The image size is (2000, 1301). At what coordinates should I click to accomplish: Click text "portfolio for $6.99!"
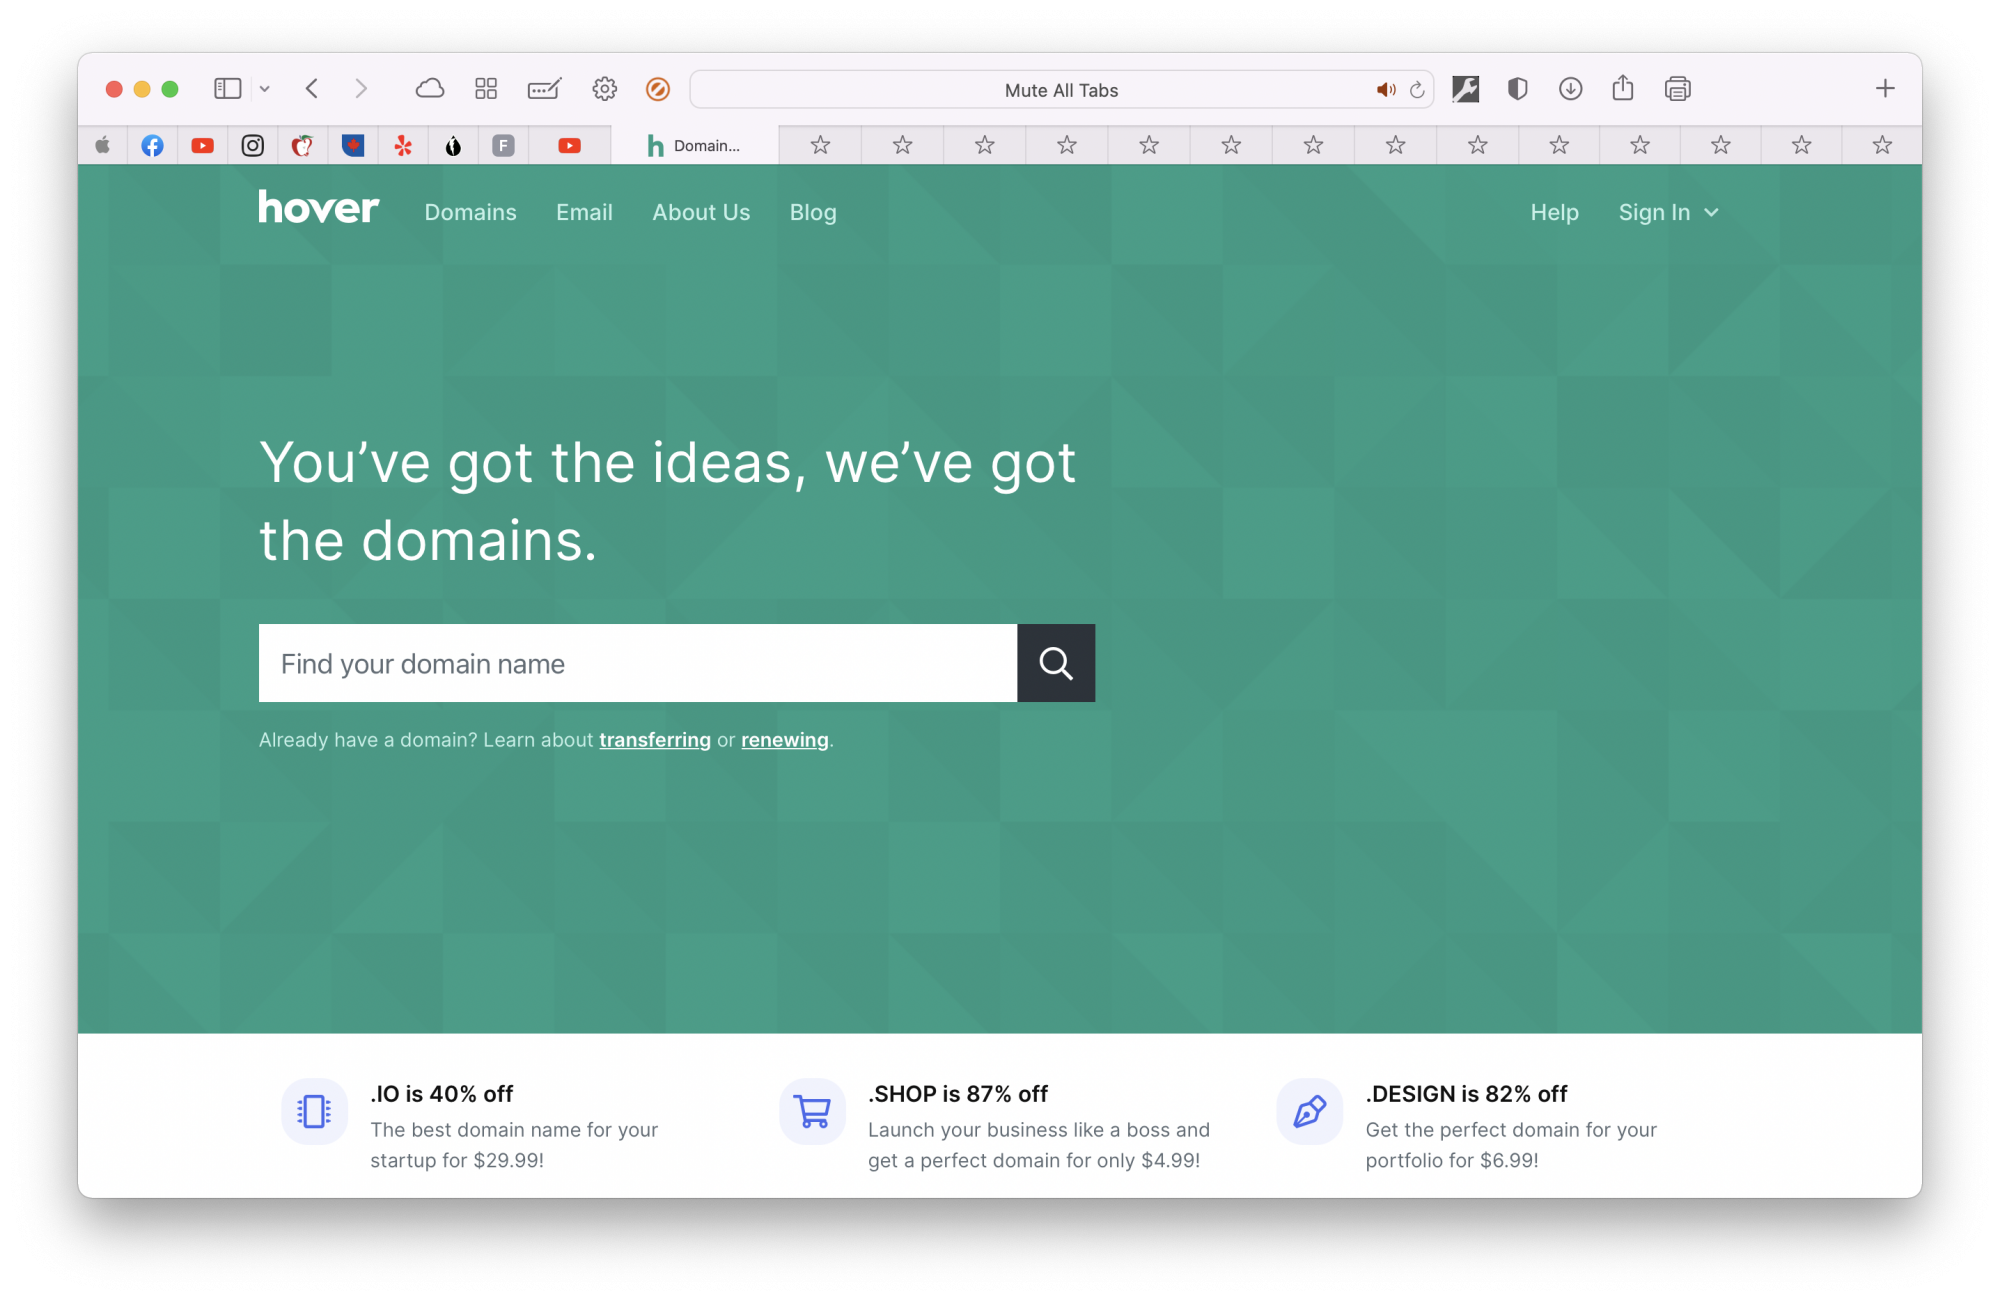1452,1160
